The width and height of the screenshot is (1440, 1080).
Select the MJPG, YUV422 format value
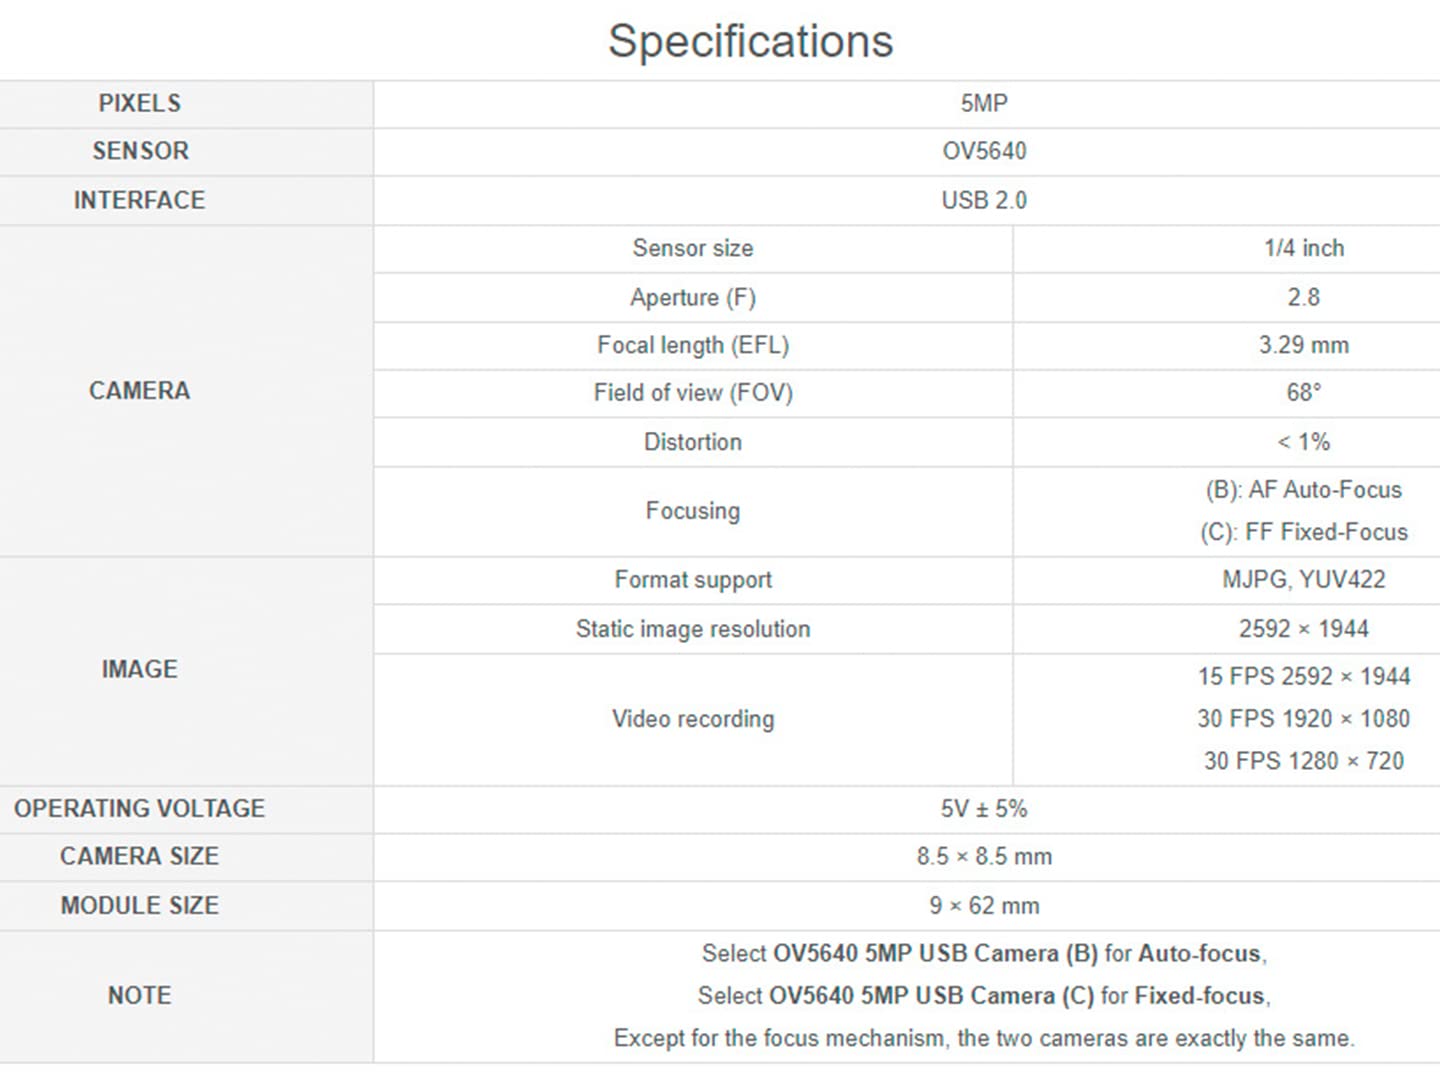(1304, 580)
